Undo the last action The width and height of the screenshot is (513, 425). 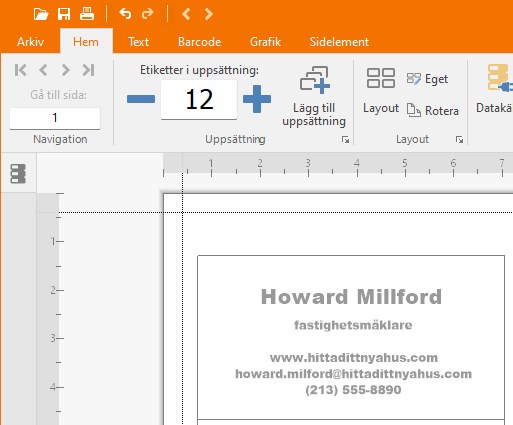click(x=125, y=14)
